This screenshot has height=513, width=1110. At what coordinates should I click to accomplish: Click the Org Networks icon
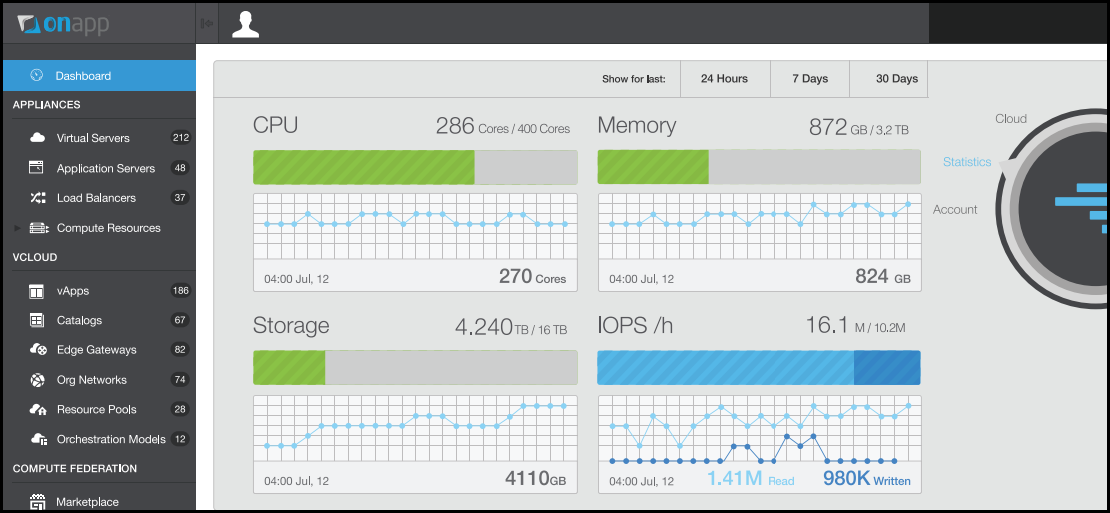[x=37, y=380]
